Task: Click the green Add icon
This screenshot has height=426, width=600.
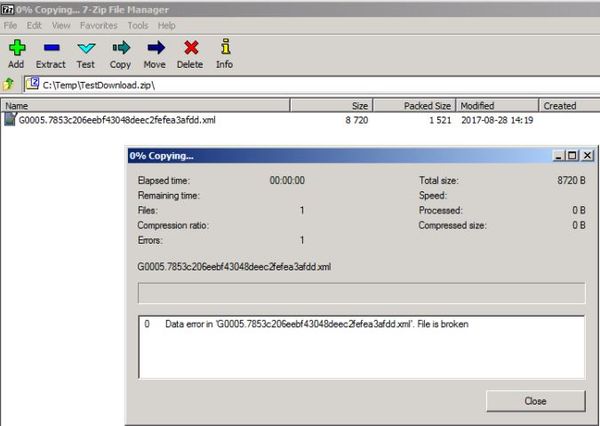Action: tap(16, 47)
